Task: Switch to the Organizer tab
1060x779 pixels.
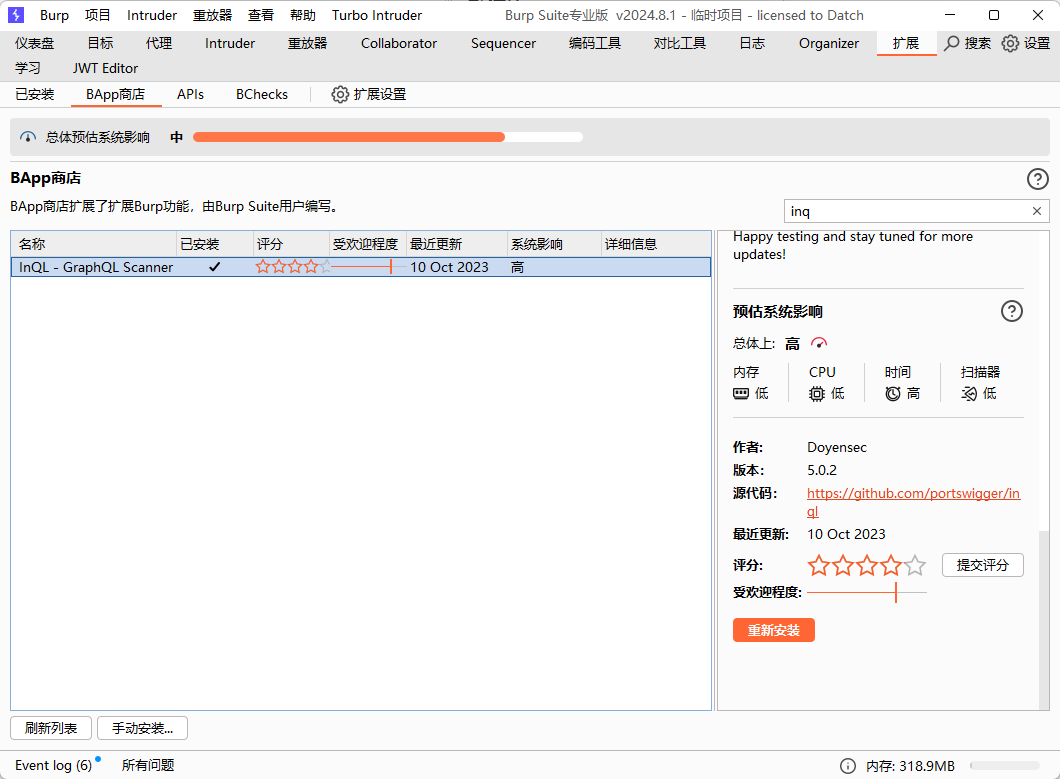Action: [x=829, y=43]
